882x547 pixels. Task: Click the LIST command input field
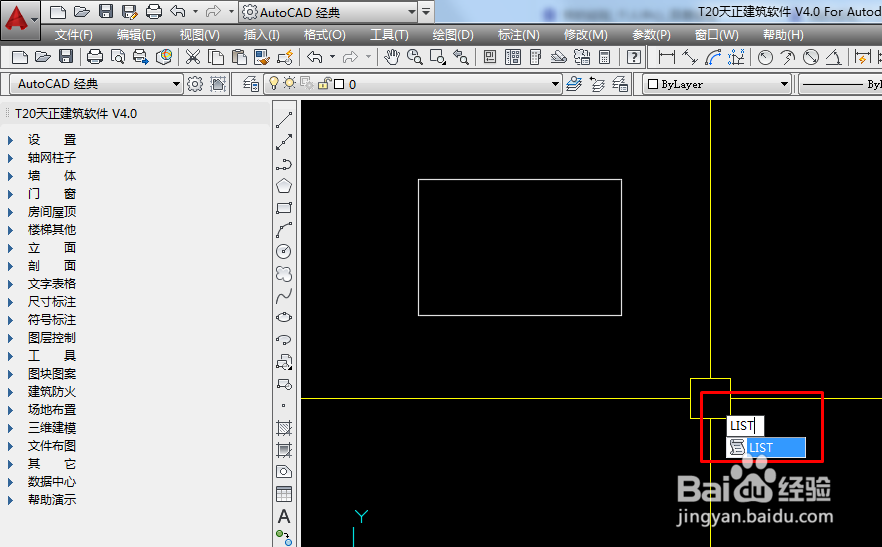click(745, 425)
